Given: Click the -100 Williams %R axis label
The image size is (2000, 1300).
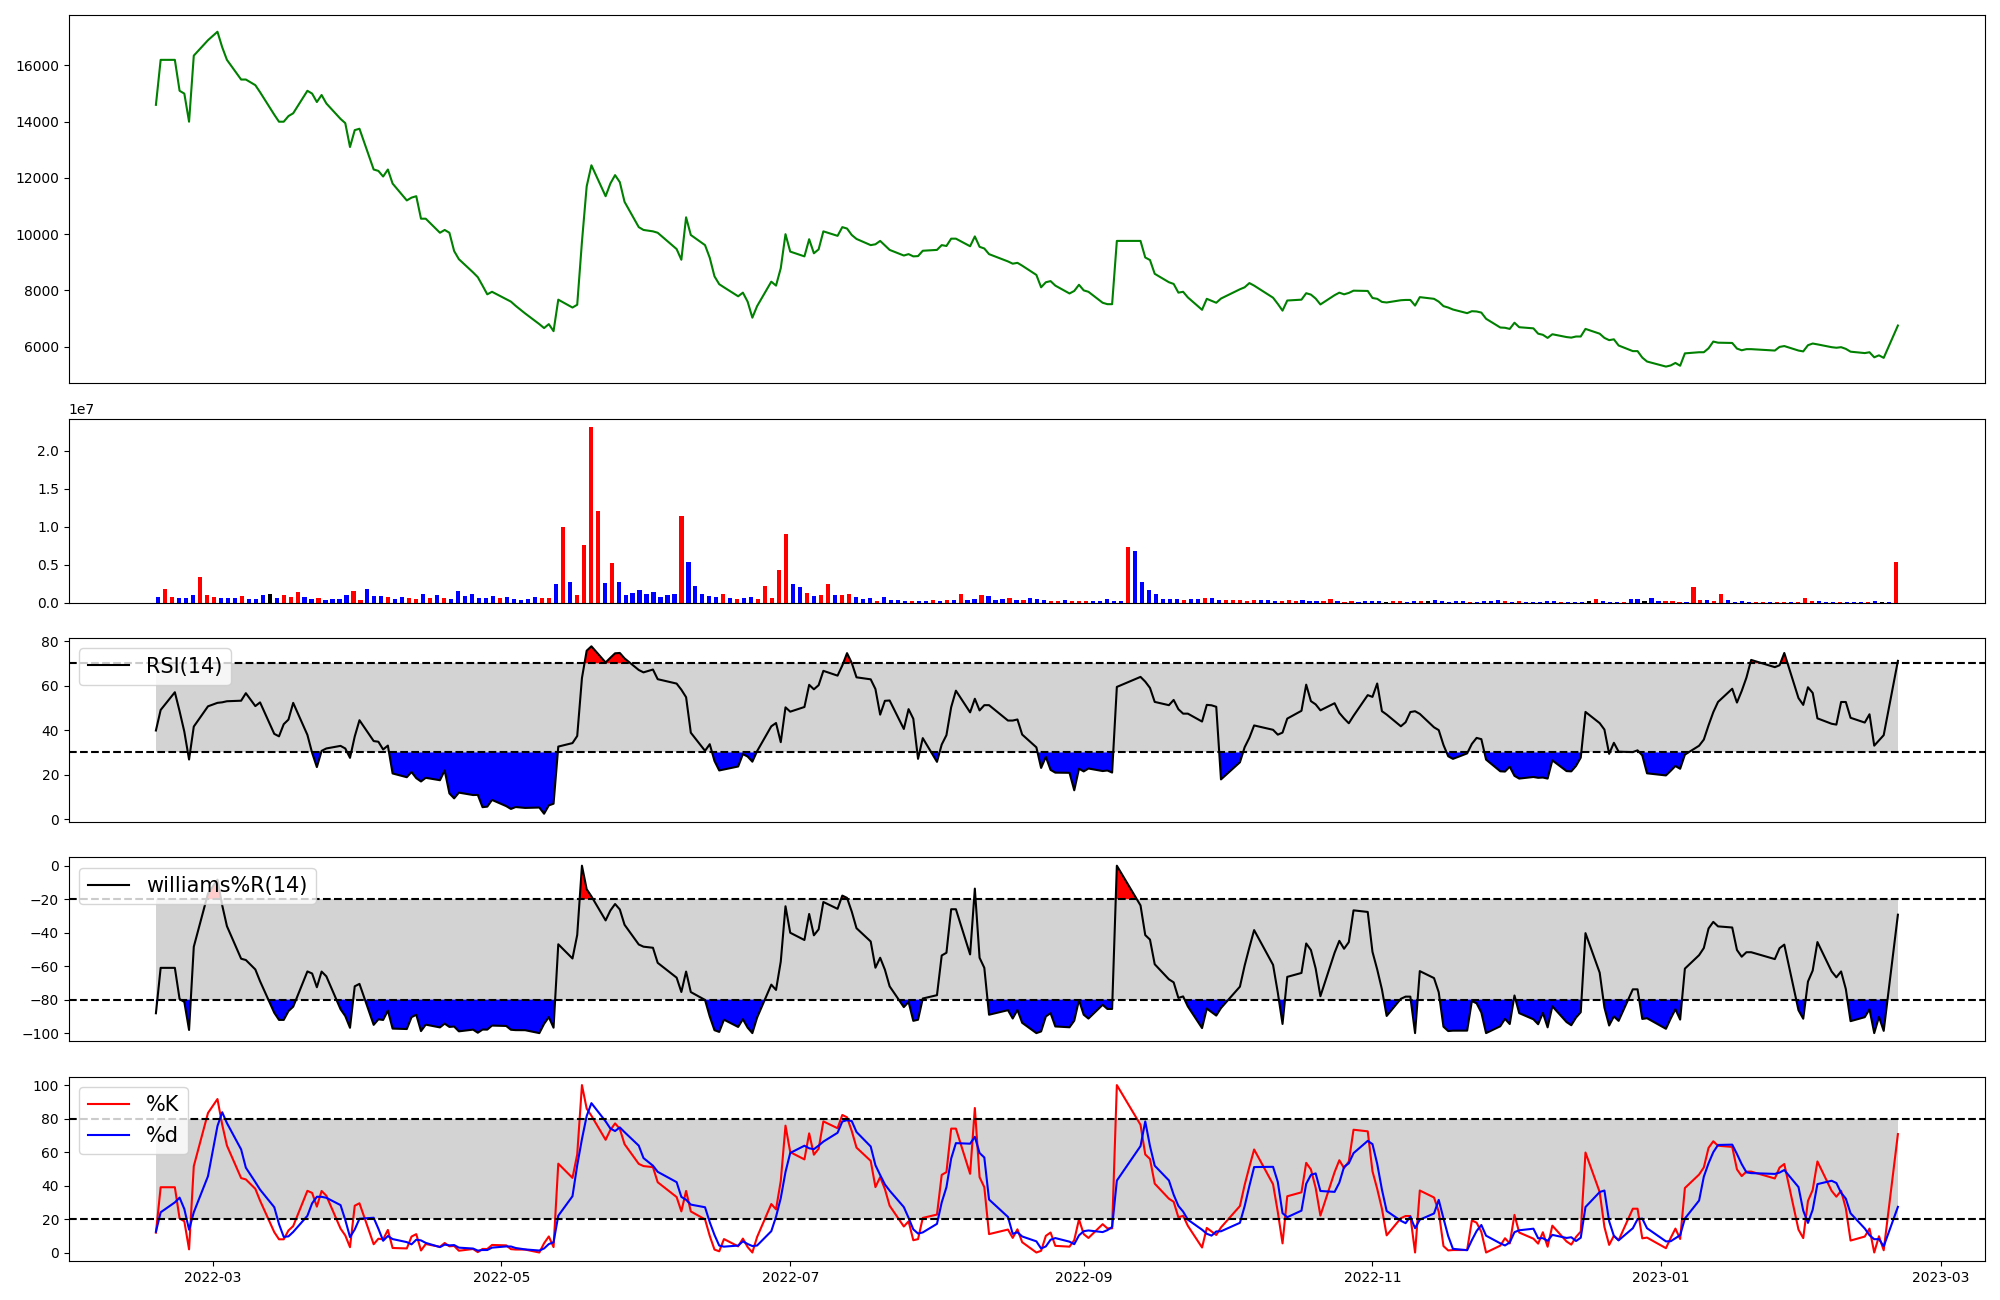Looking at the screenshot, I should pos(40,1034).
